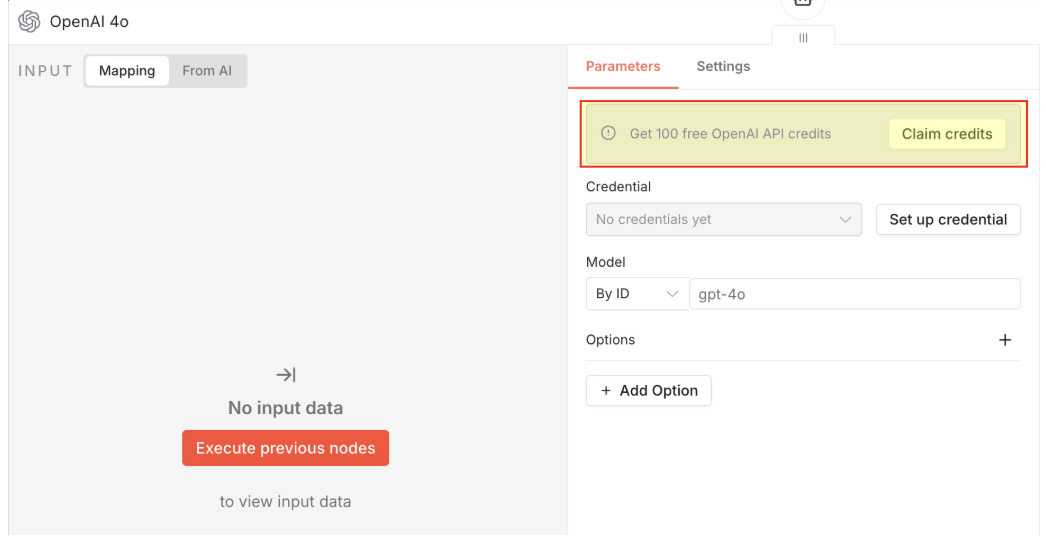Click Execute previous nodes button

pyautogui.click(x=286, y=448)
